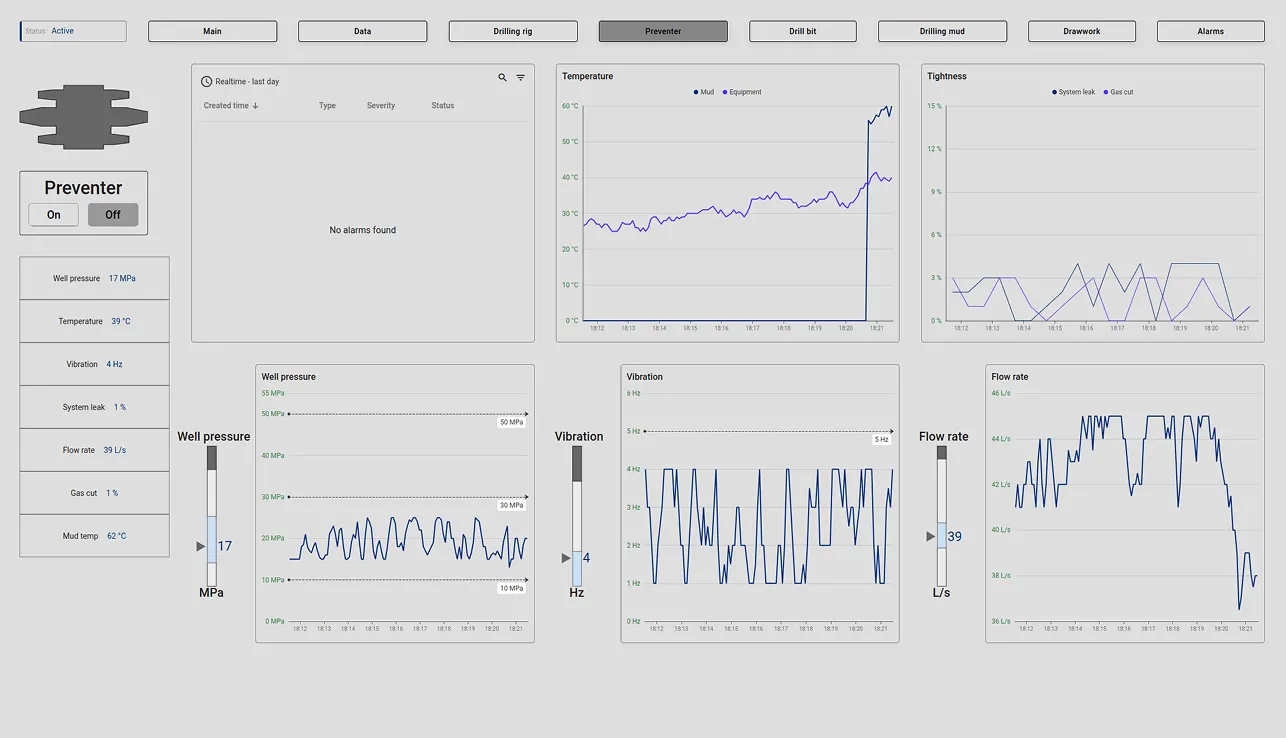Click the Flow rate gauge arrow pointer
This screenshot has height=738, width=1286.
(931, 537)
